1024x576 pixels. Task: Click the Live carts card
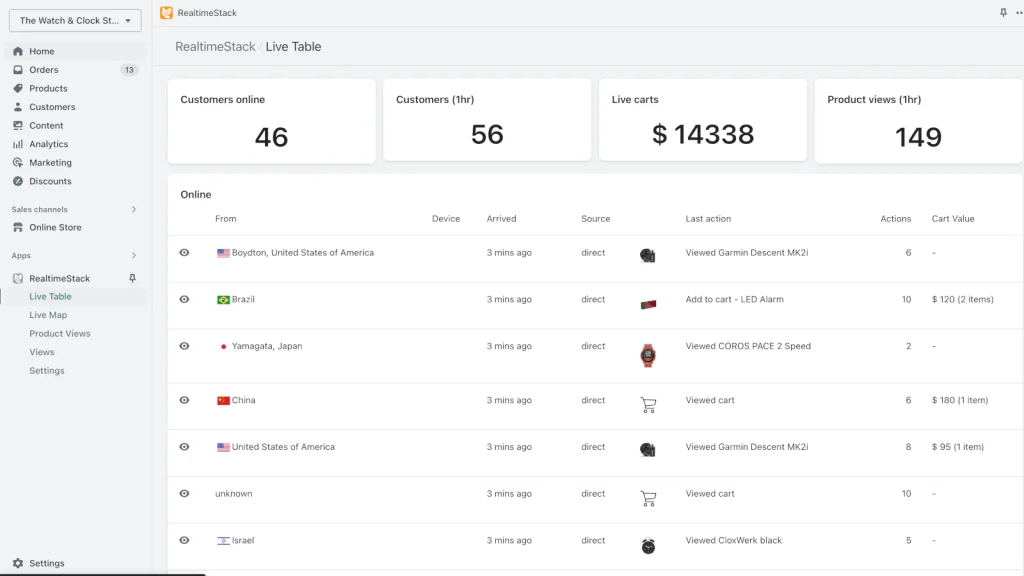coord(703,120)
